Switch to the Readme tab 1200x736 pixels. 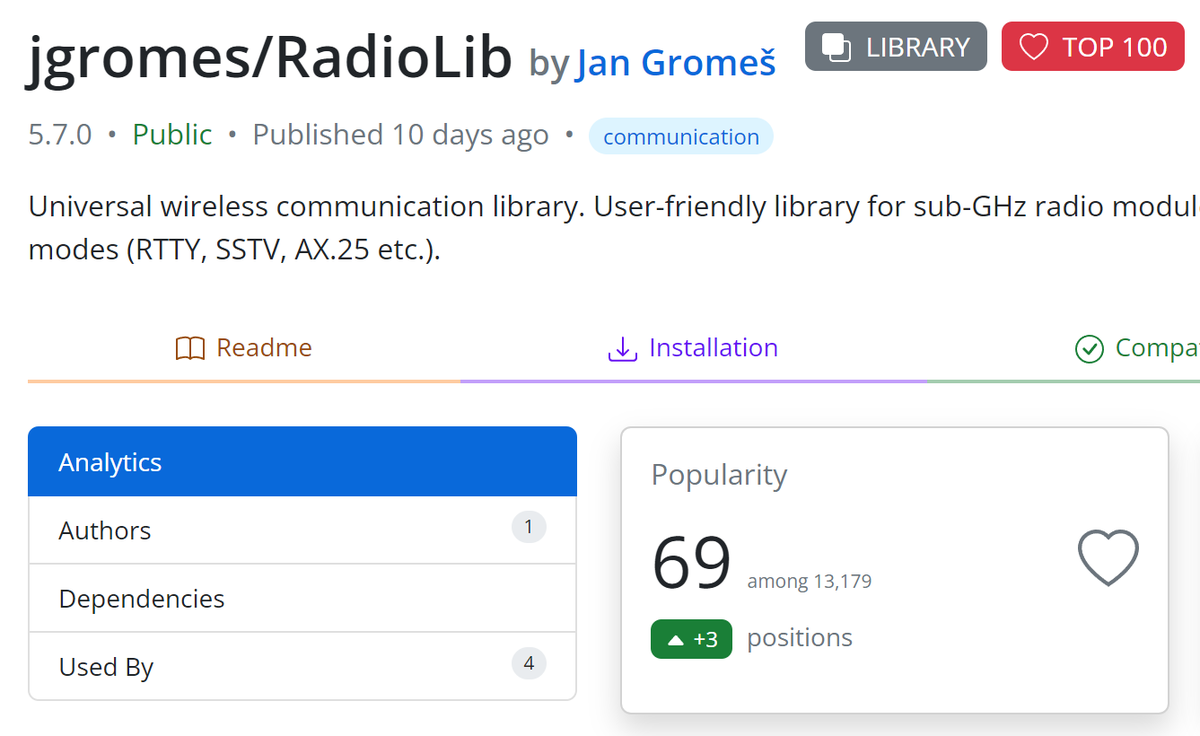pos(244,348)
